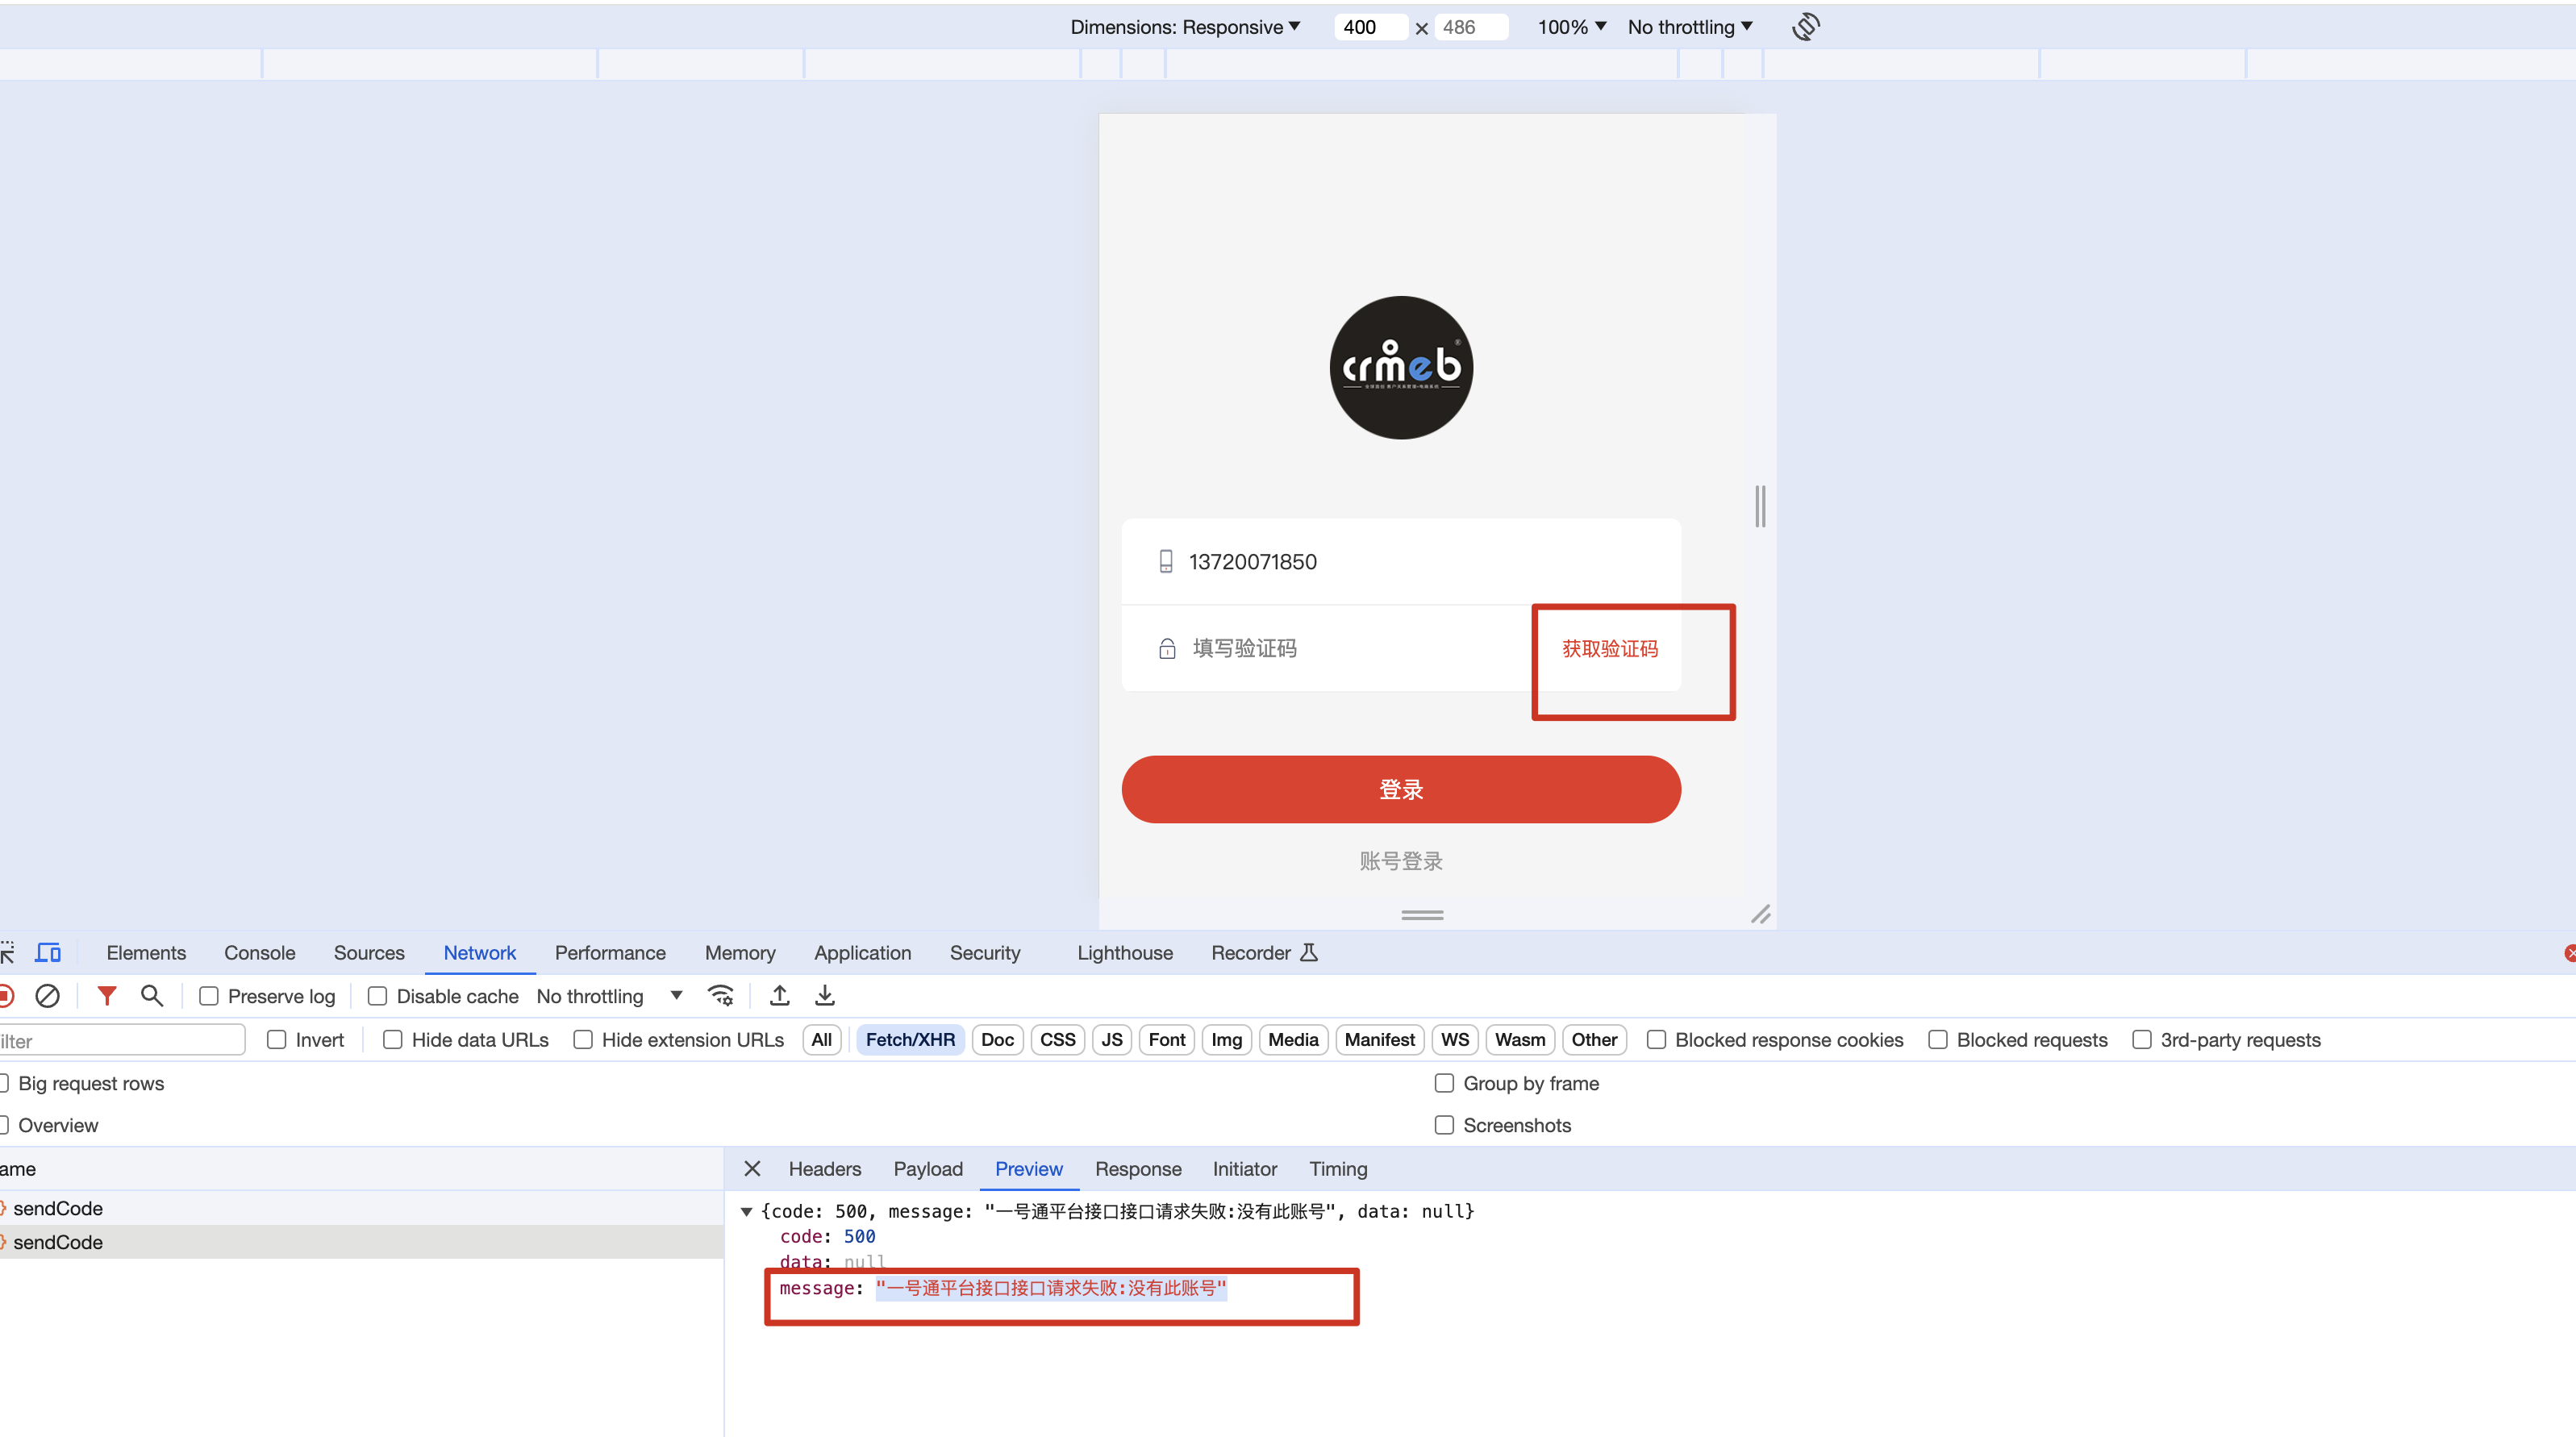Image resolution: width=2576 pixels, height=1437 pixels.
Task: Grab viewport right-edge resize handle
Action: pos(1760,506)
